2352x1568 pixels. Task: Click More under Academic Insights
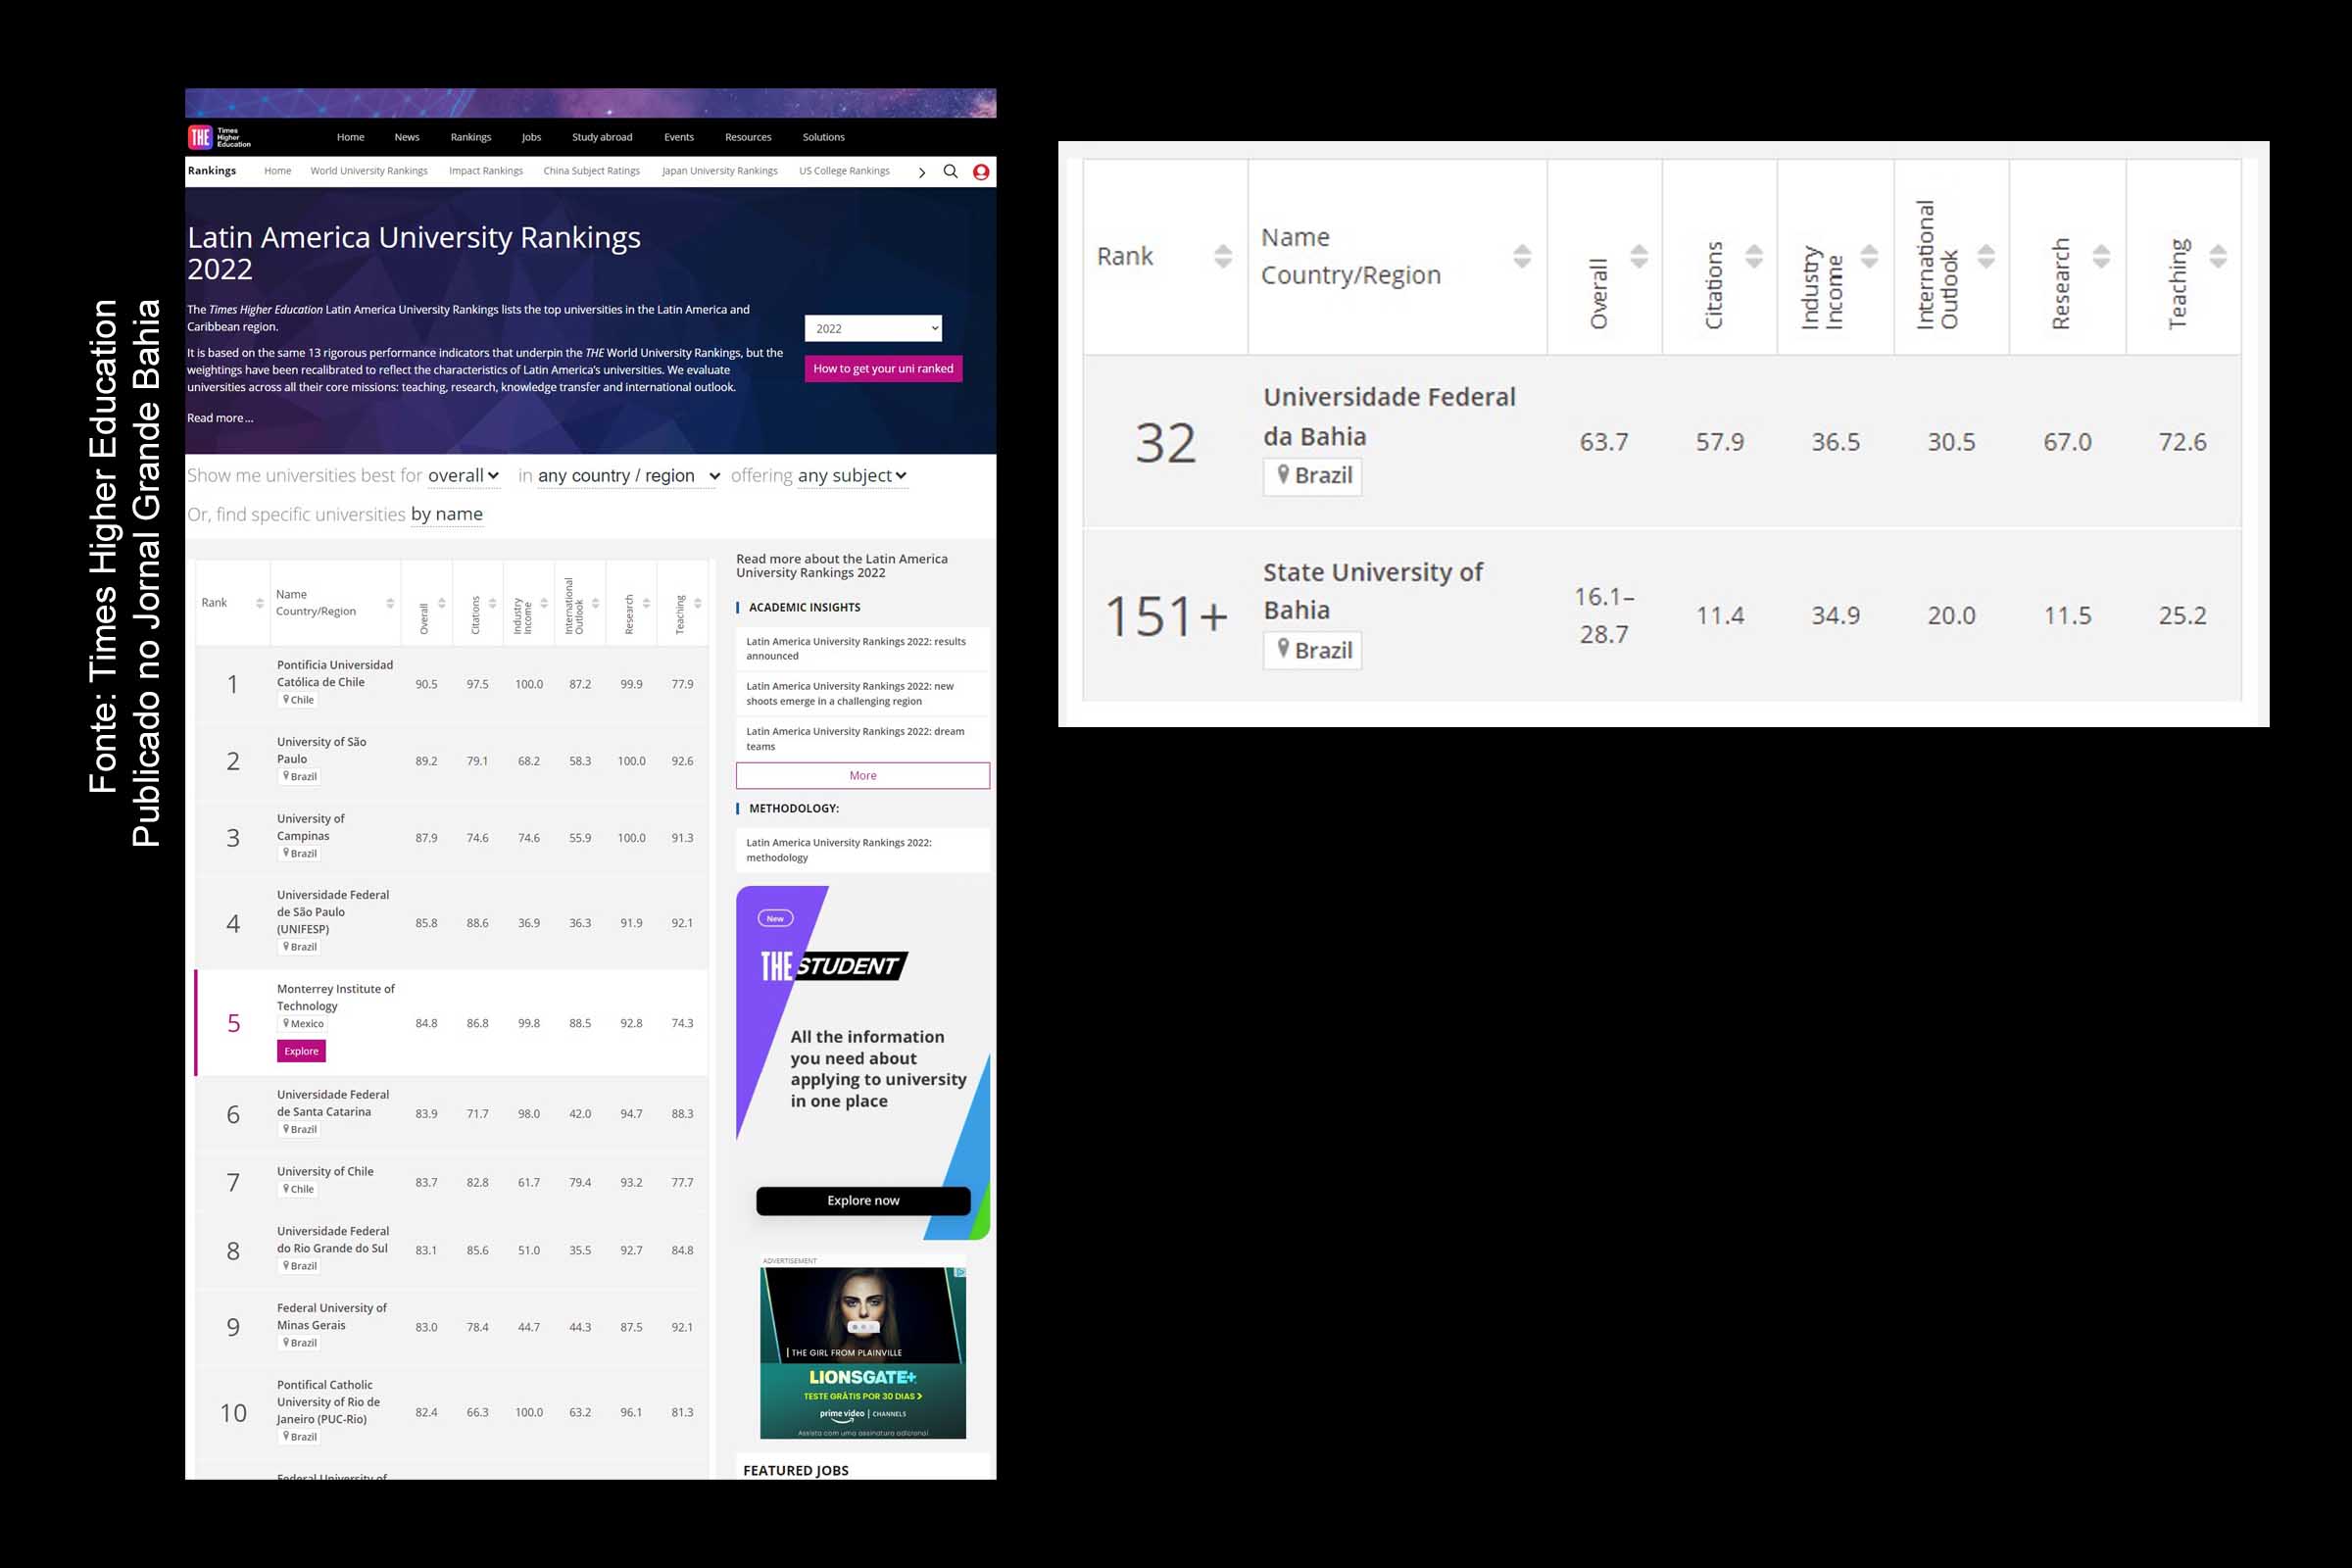point(862,776)
